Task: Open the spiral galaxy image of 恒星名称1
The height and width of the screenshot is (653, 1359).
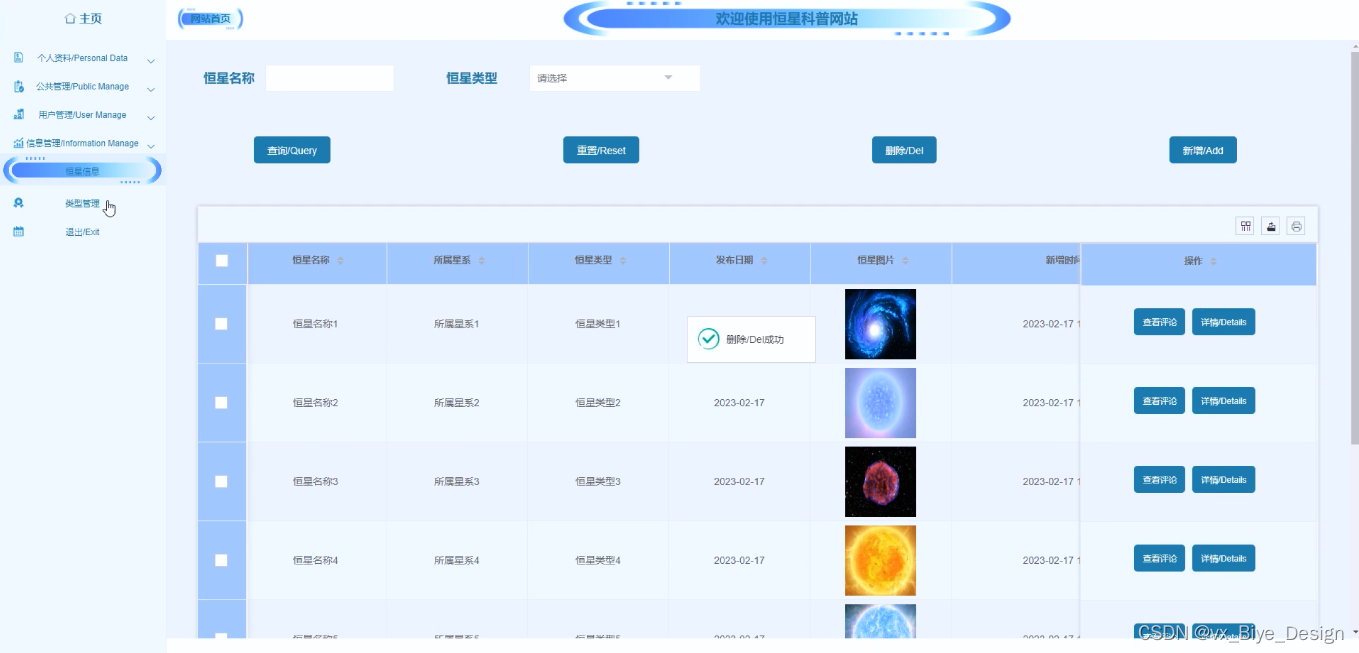Action: 880,324
